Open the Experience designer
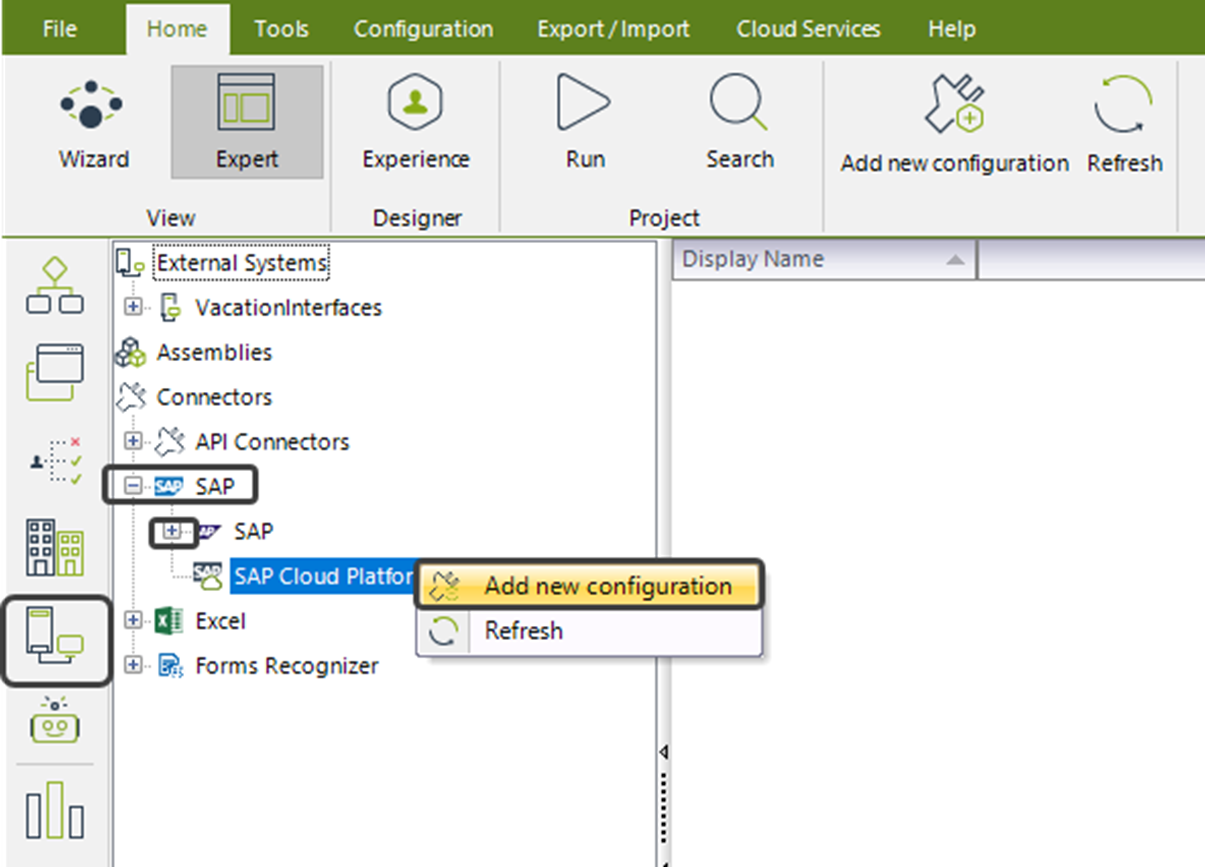 pyautogui.click(x=415, y=122)
